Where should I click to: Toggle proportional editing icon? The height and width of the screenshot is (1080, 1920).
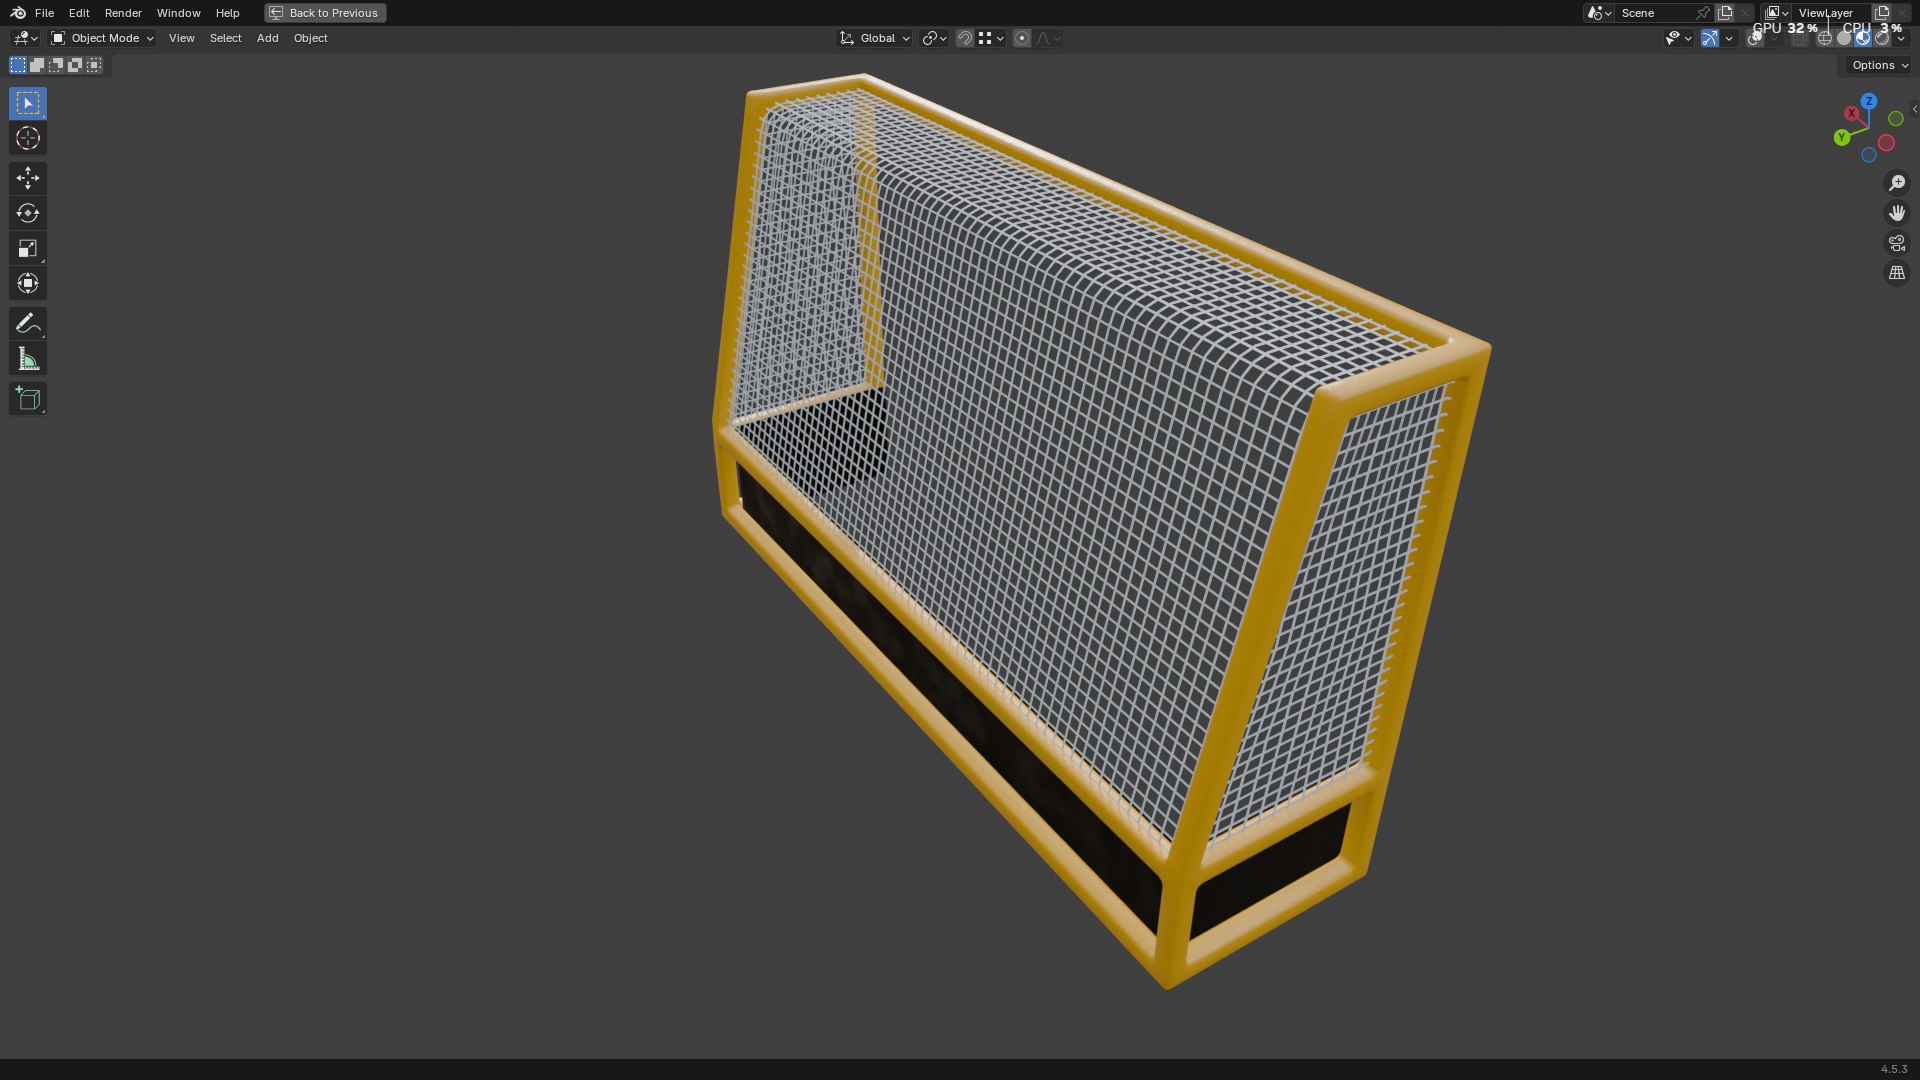(x=1021, y=38)
